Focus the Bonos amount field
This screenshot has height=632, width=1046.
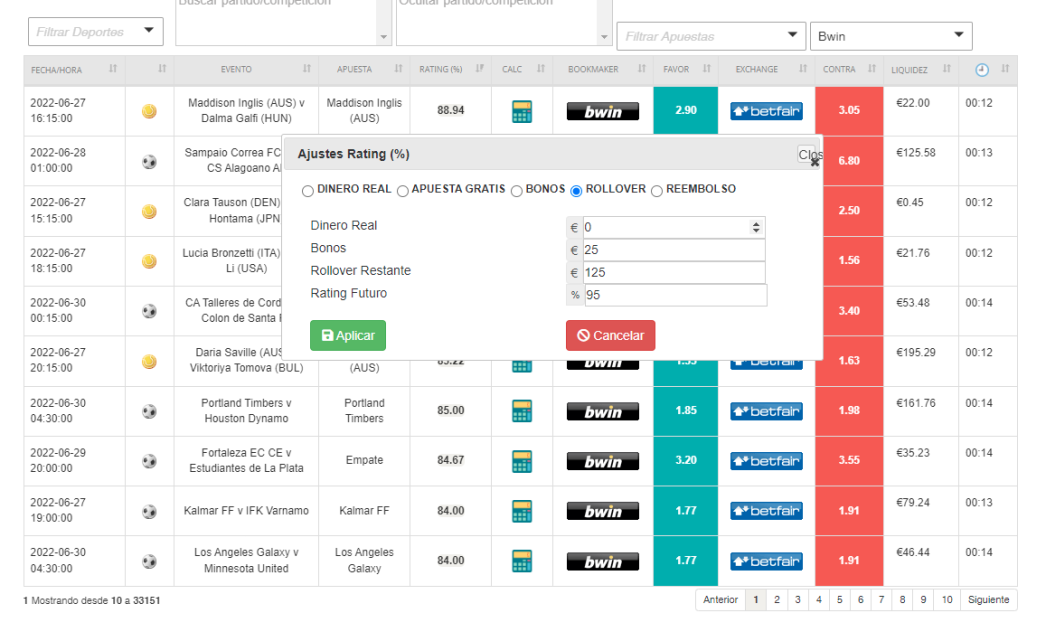point(674,250)
